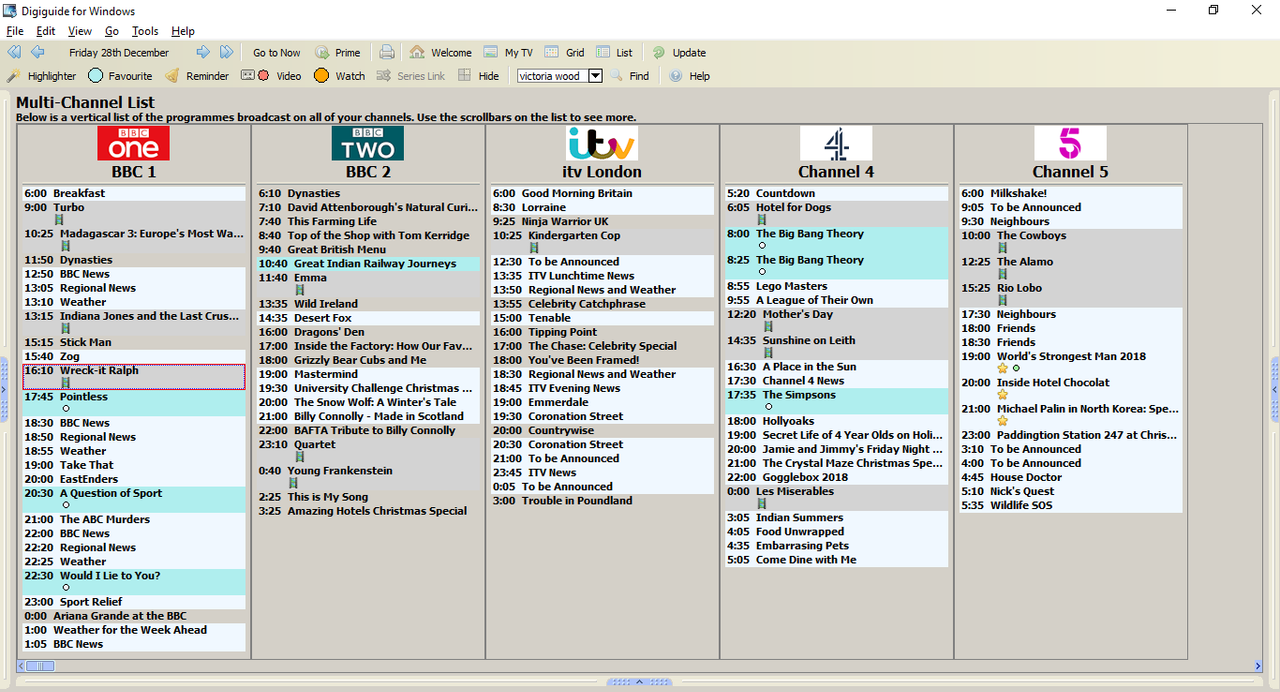
Task: Click the Hide tool
Action: point(478,76)
